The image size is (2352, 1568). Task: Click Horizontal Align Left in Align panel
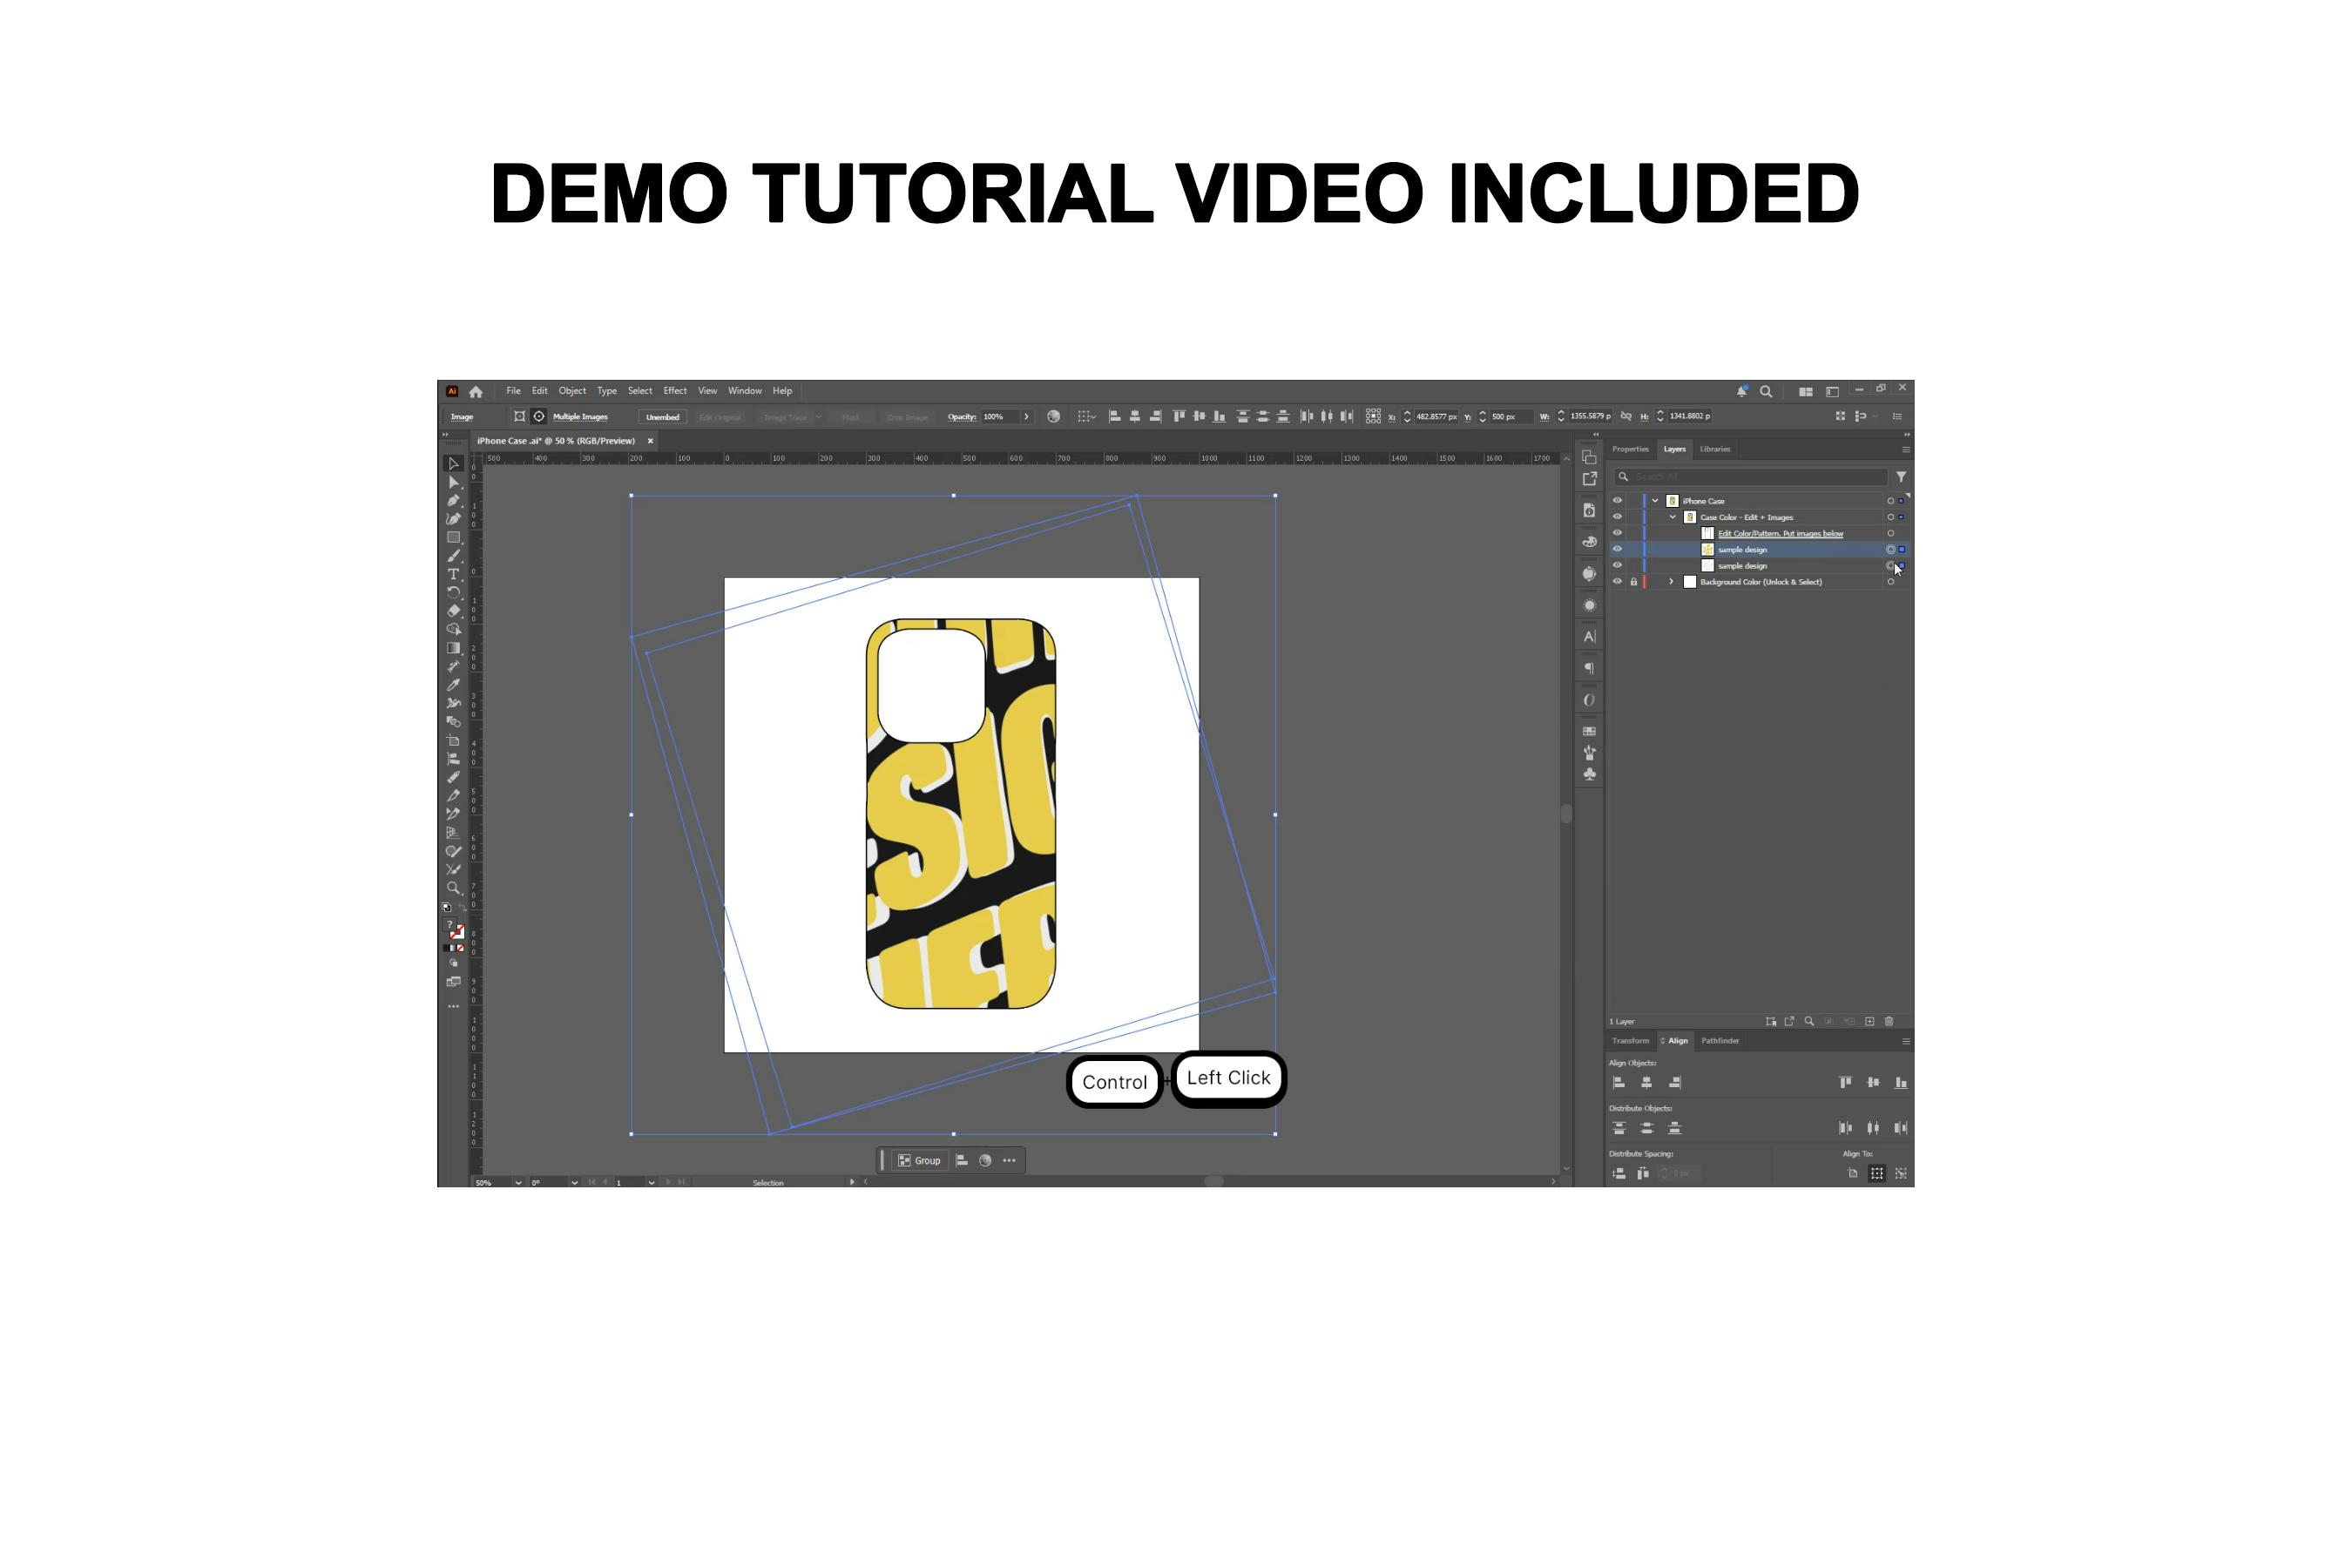tap(1619, 1082)
